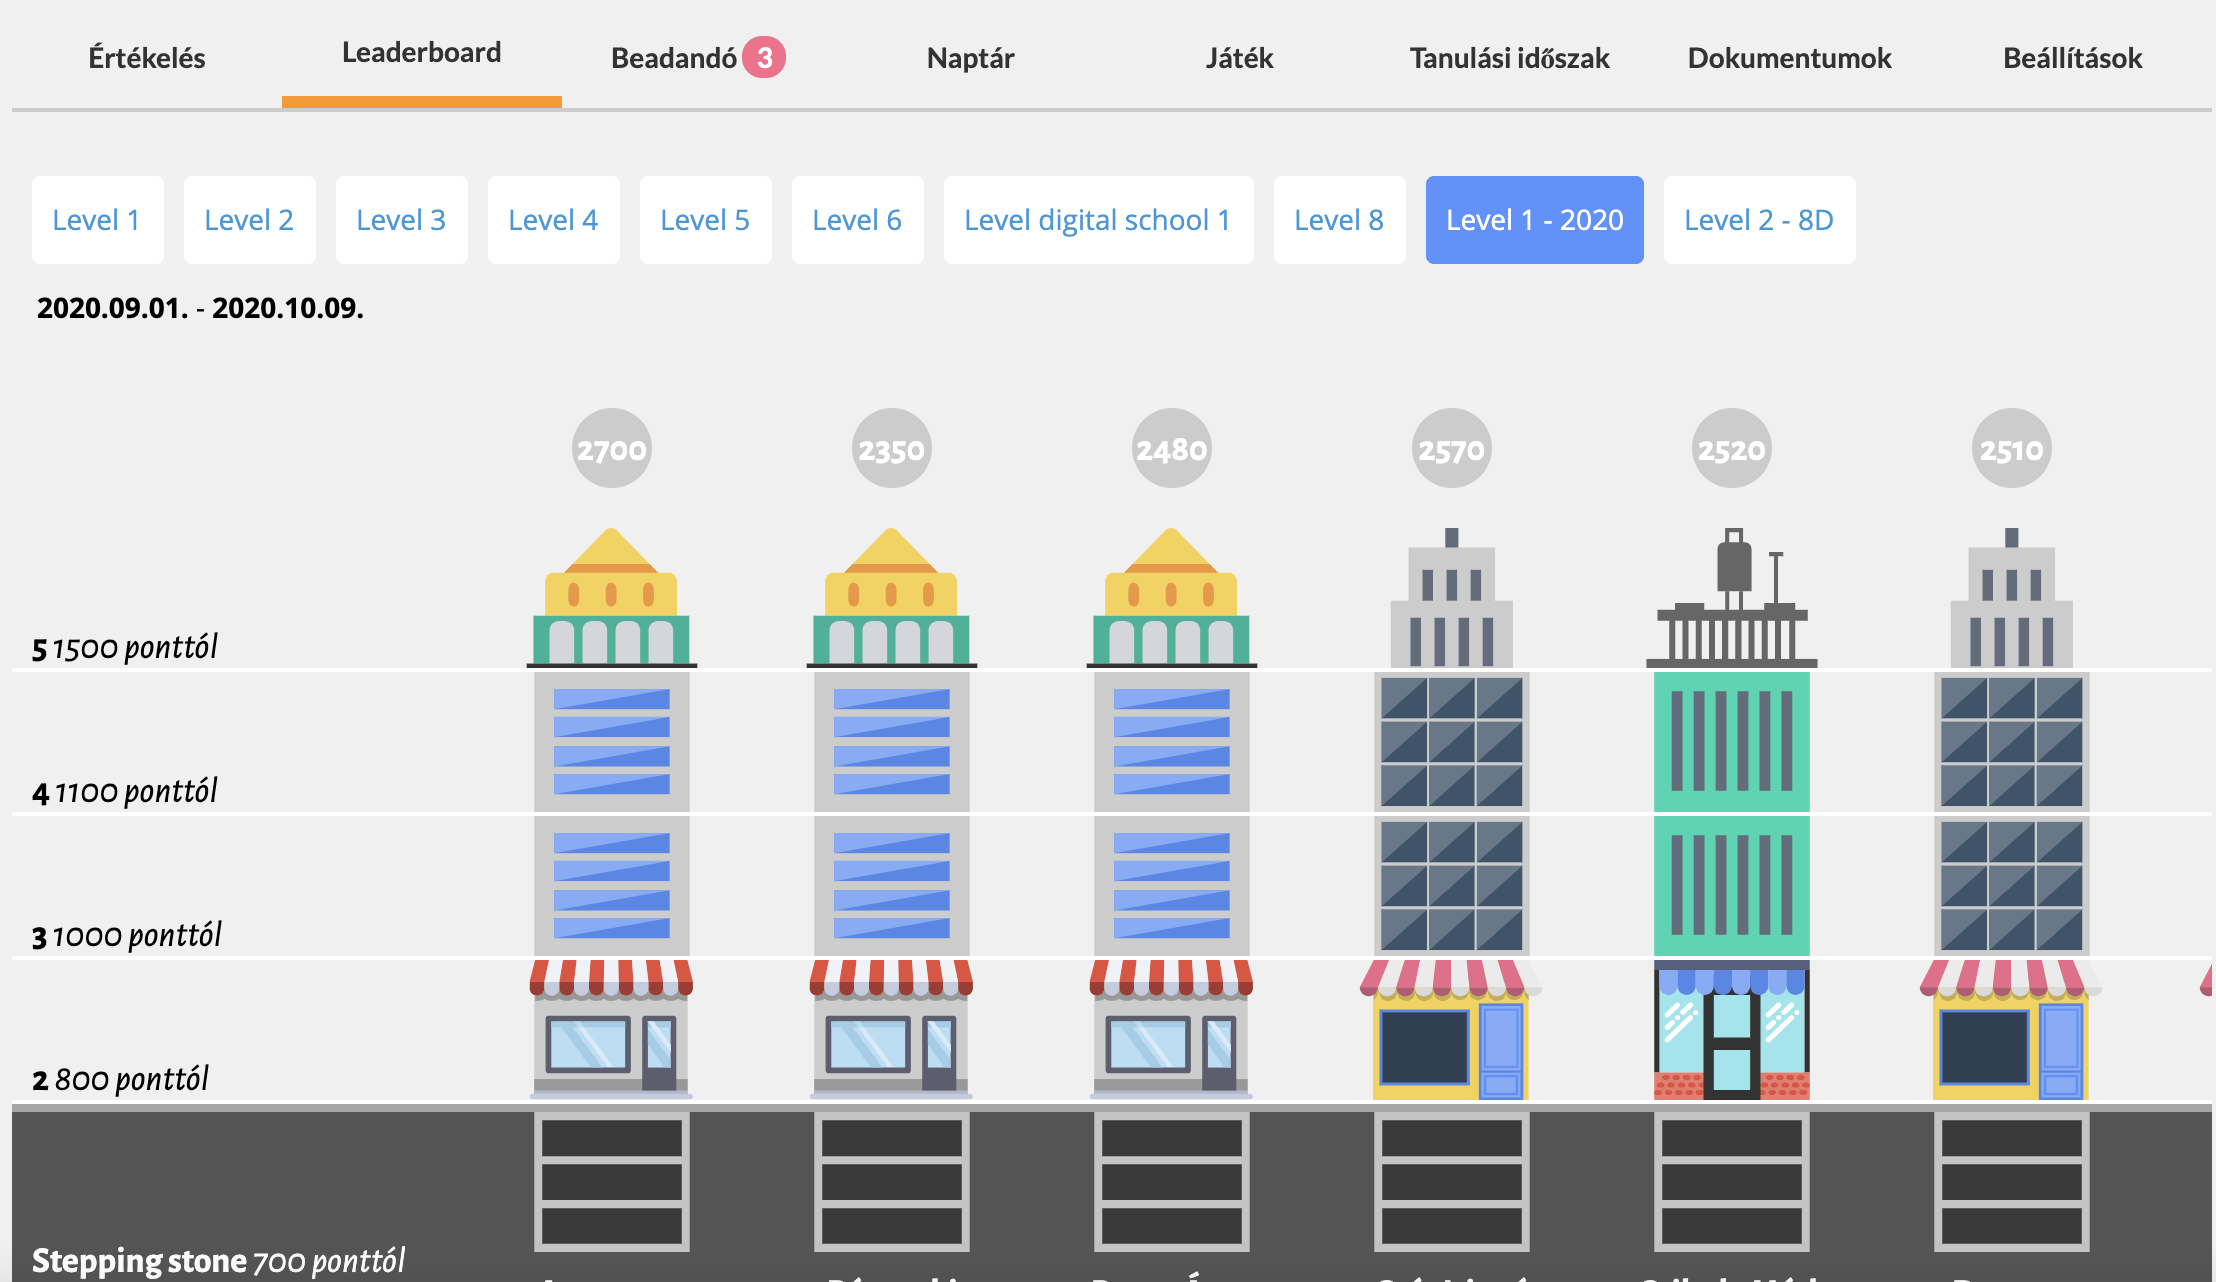The height and width of the screenshot is (1282, 2216).
Task: Click the active Level 1 - 2020 button
Action: point(1534,220)
